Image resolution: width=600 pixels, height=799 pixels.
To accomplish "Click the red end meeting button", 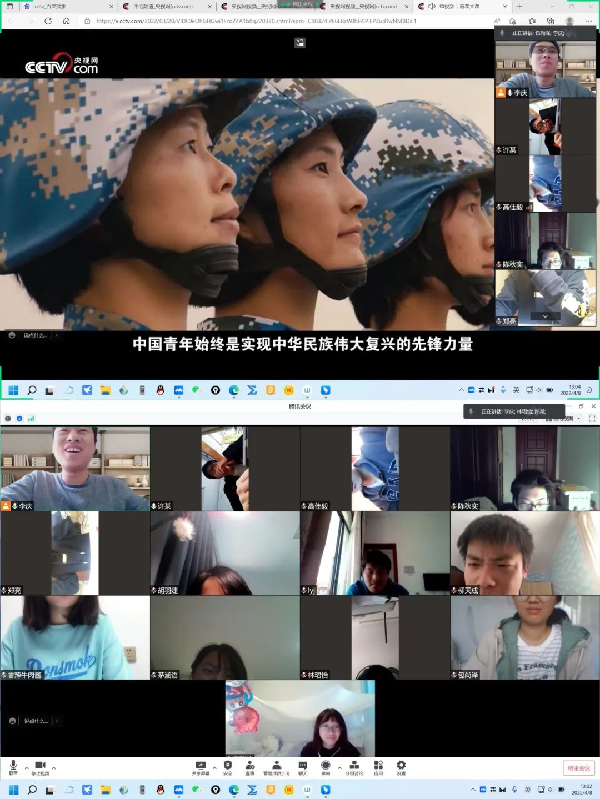I will pos(579,768).
